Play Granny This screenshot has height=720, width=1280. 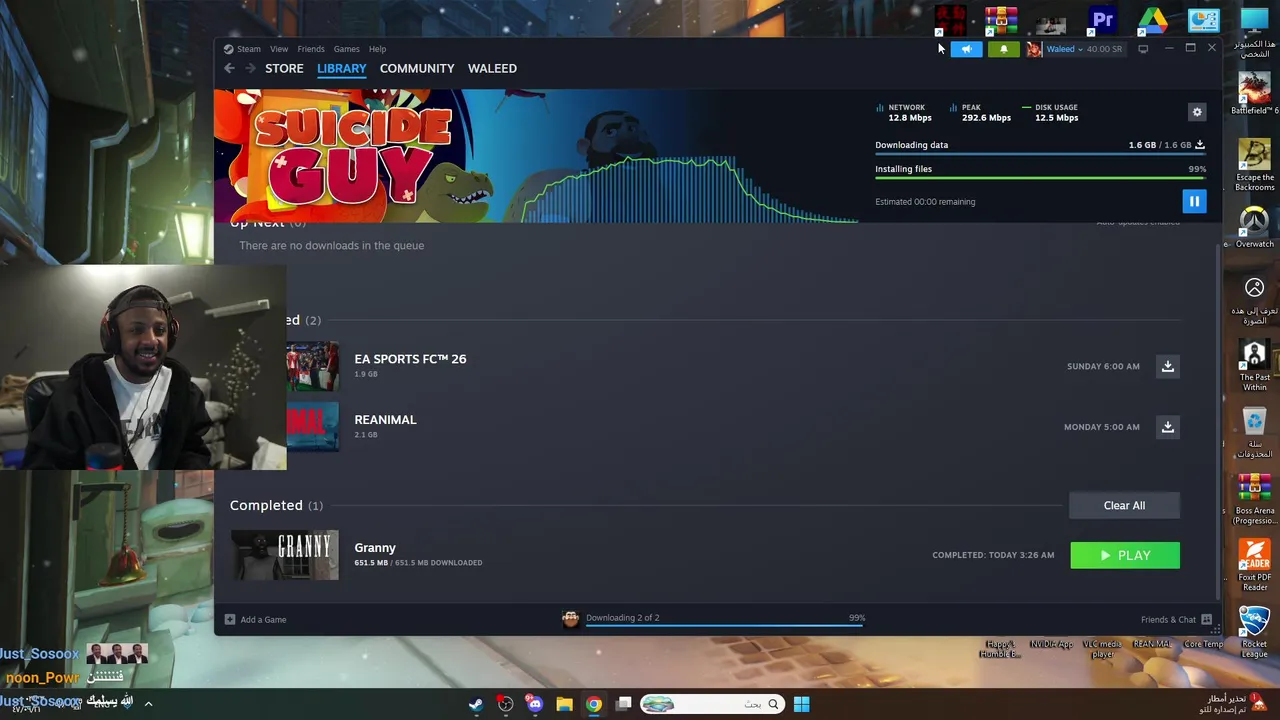tap(1125, 555)
